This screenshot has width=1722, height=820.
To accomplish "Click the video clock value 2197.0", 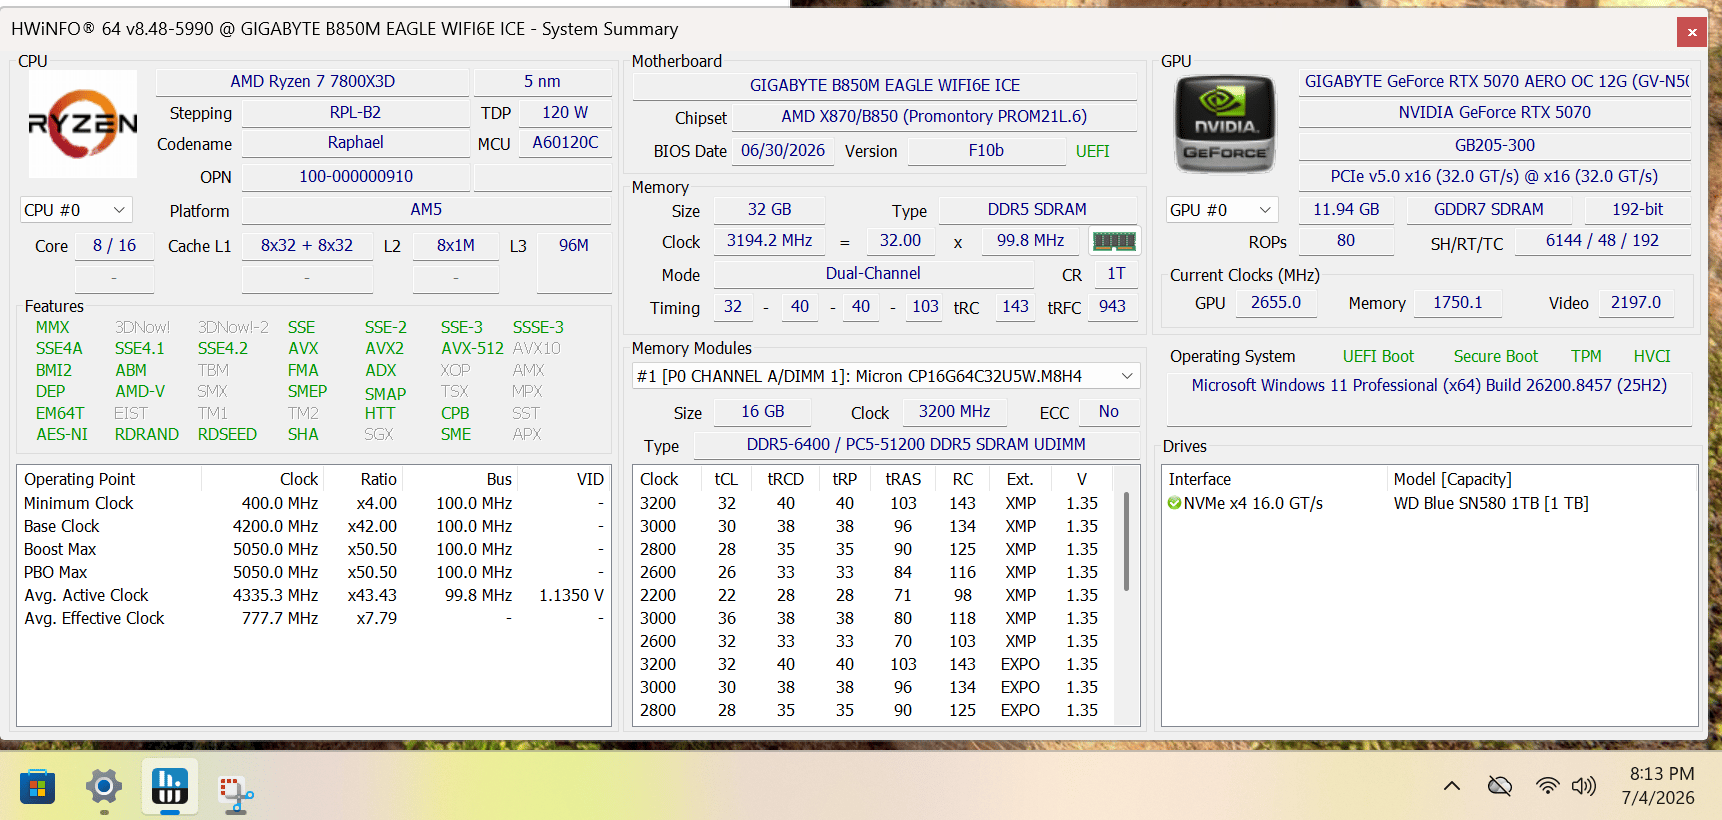I will [1636, 303].
